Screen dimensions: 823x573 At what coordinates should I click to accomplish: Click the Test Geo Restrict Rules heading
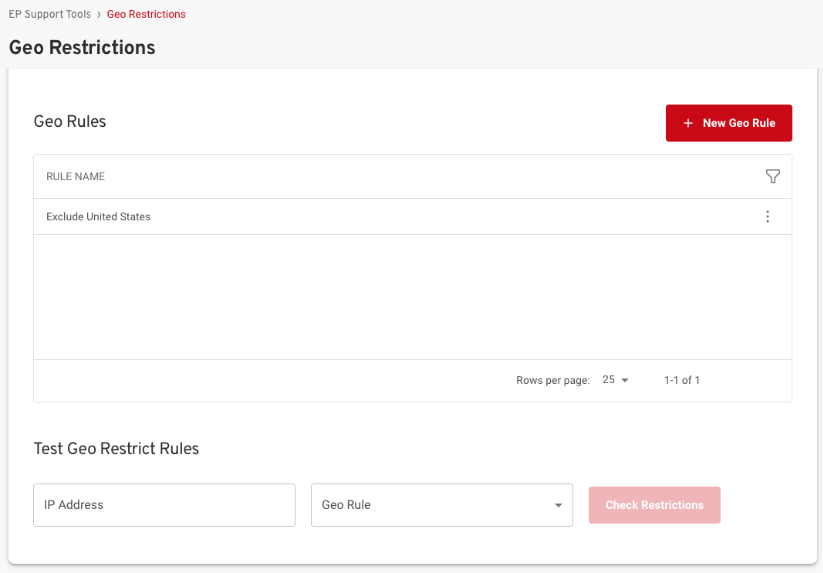click(116, 448)
